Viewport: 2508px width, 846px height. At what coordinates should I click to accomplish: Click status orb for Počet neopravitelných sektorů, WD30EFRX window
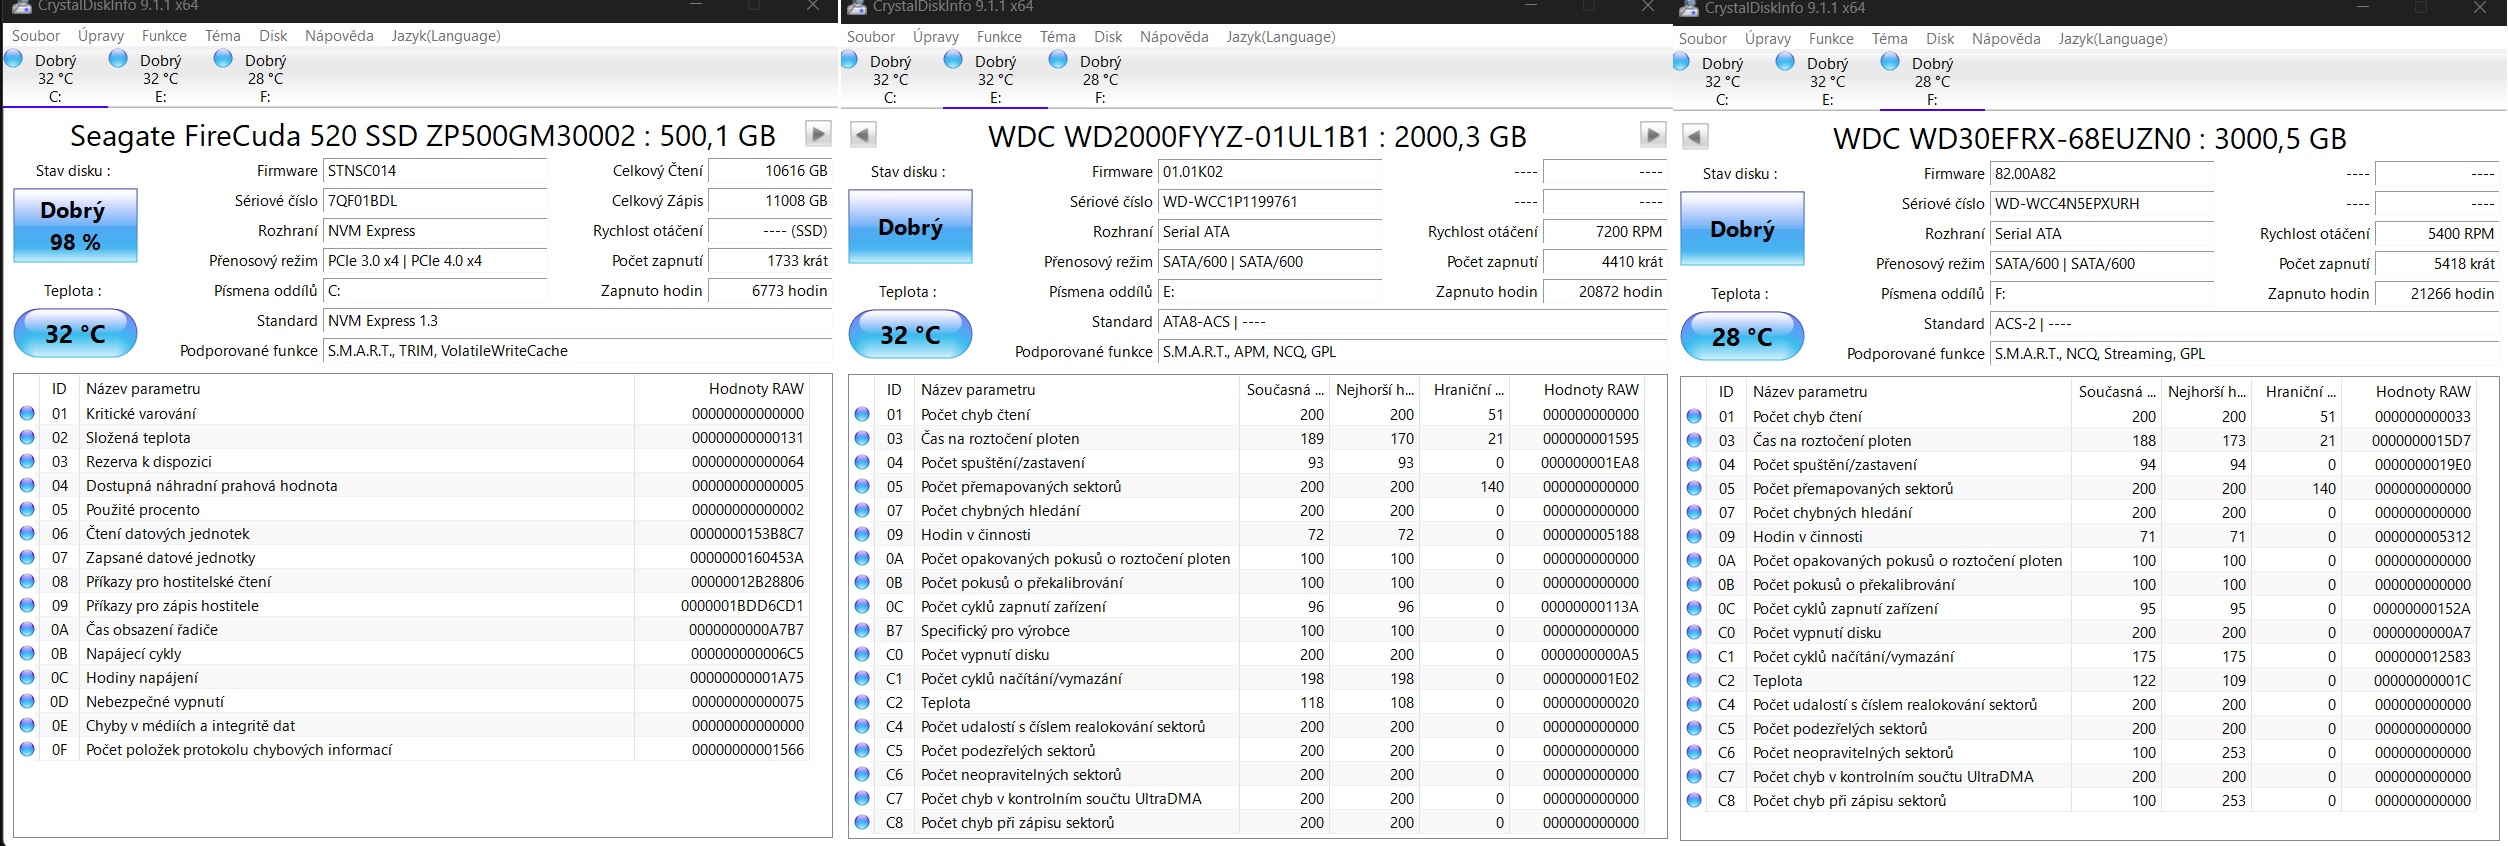point(1694,752)
